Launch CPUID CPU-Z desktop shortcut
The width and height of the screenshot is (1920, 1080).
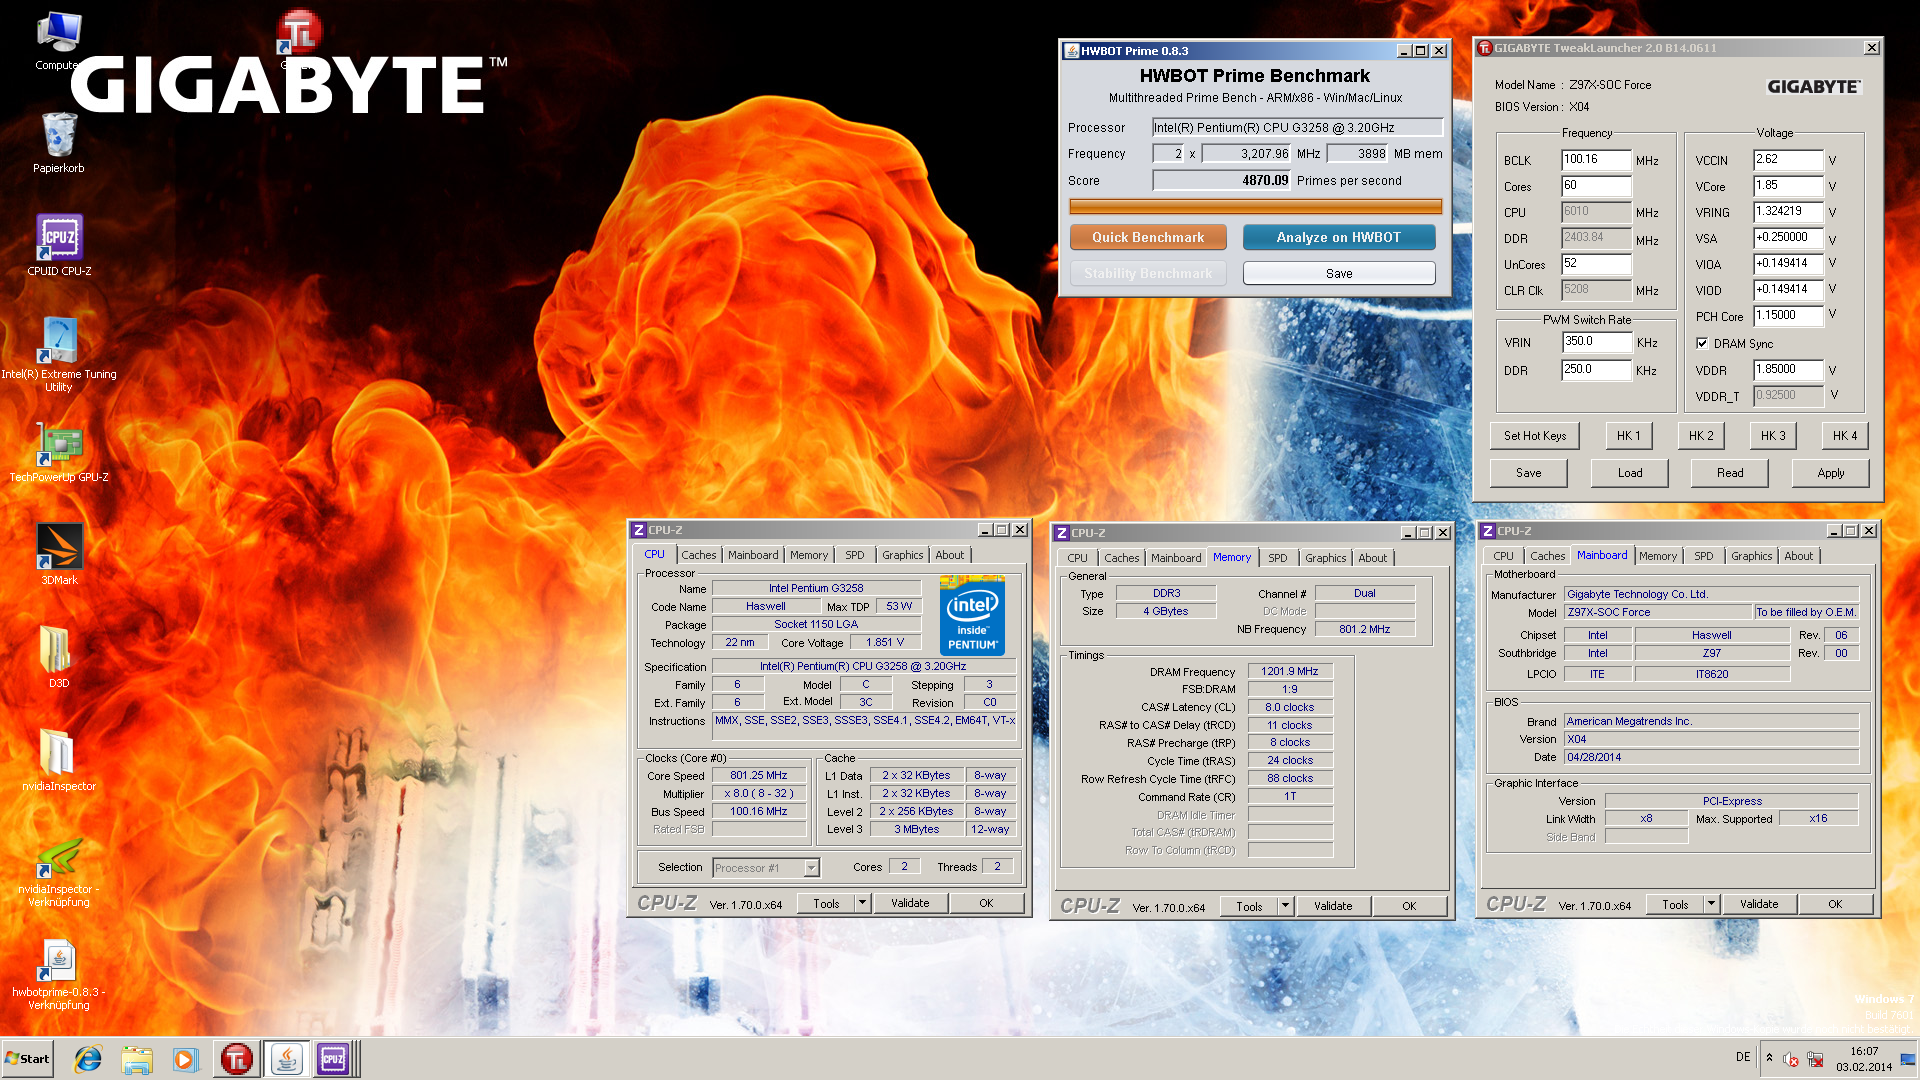point(59,245)
